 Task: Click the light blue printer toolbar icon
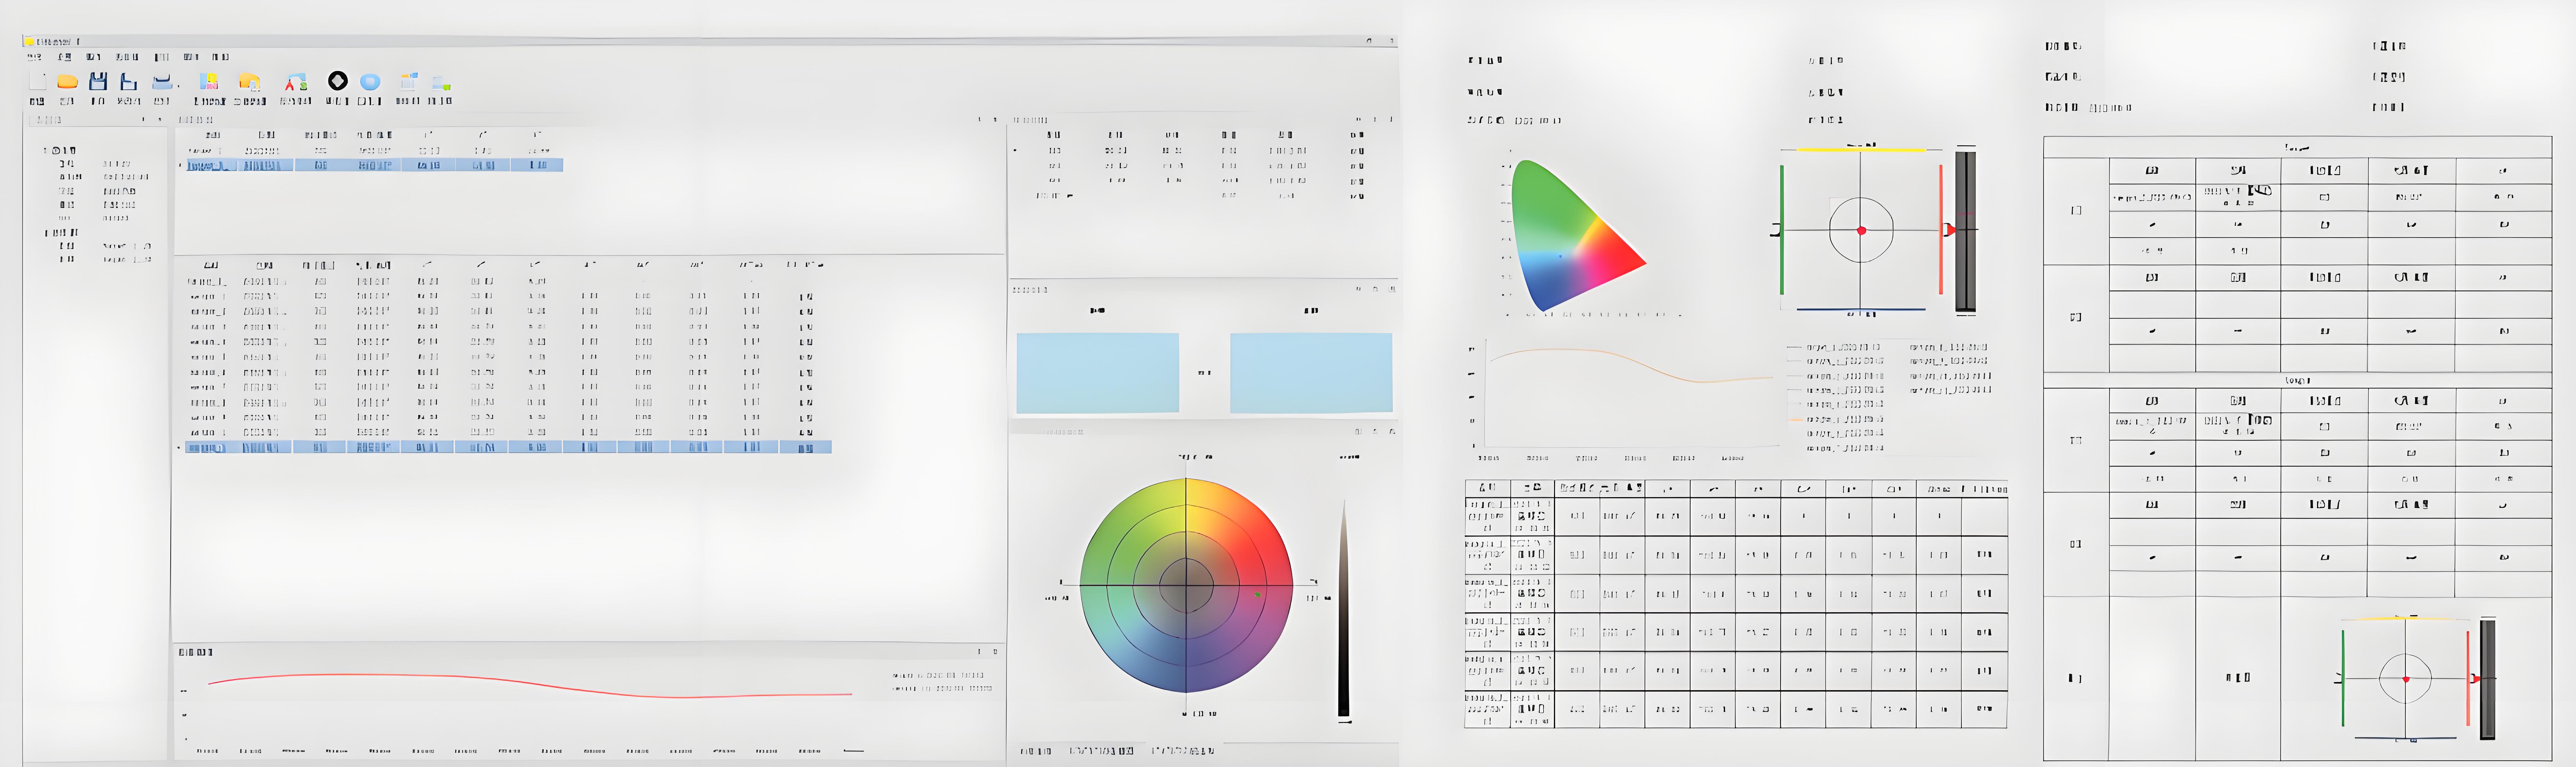[162, 82]
